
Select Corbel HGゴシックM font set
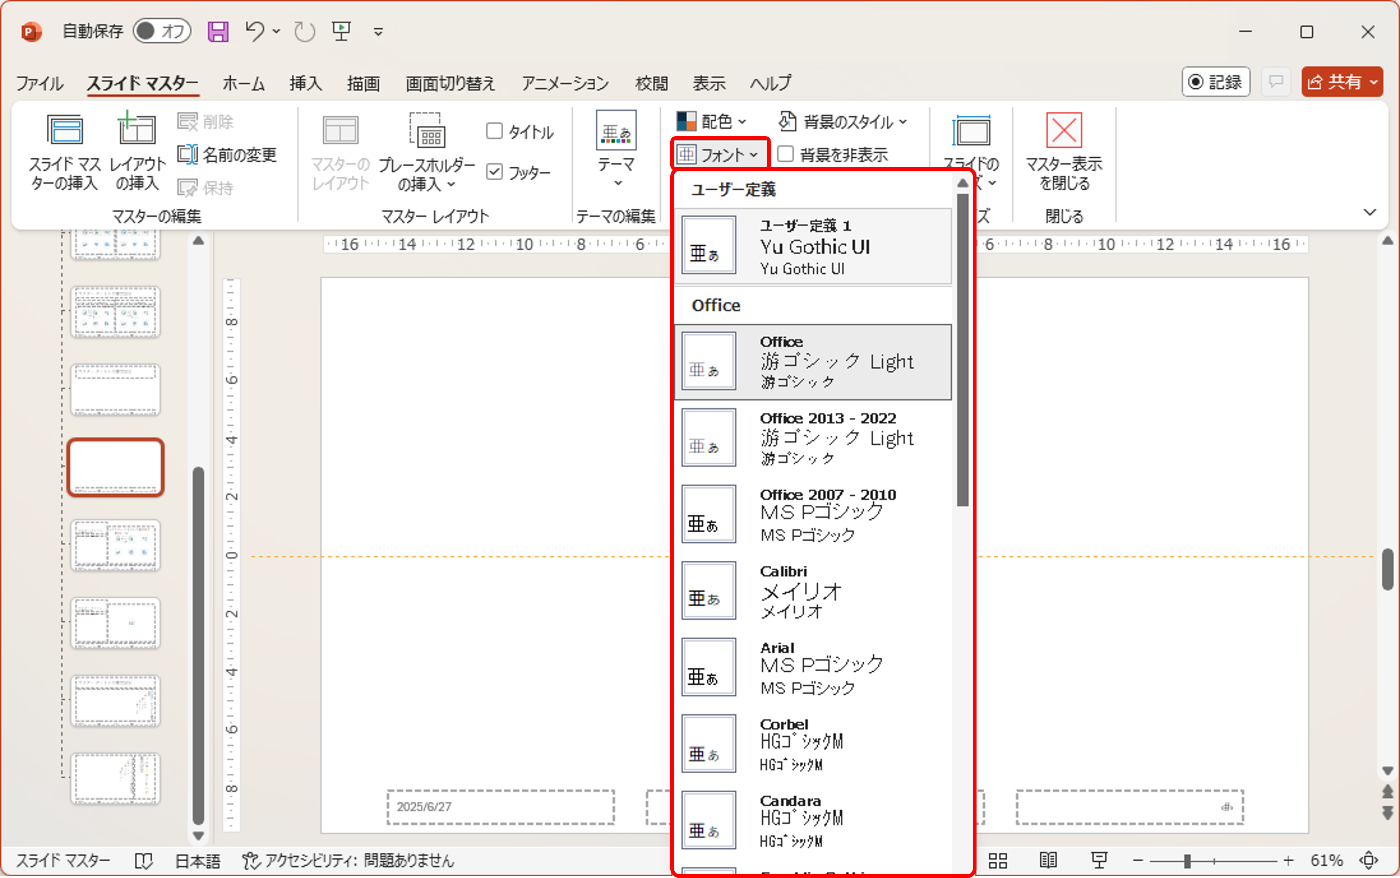813,744
